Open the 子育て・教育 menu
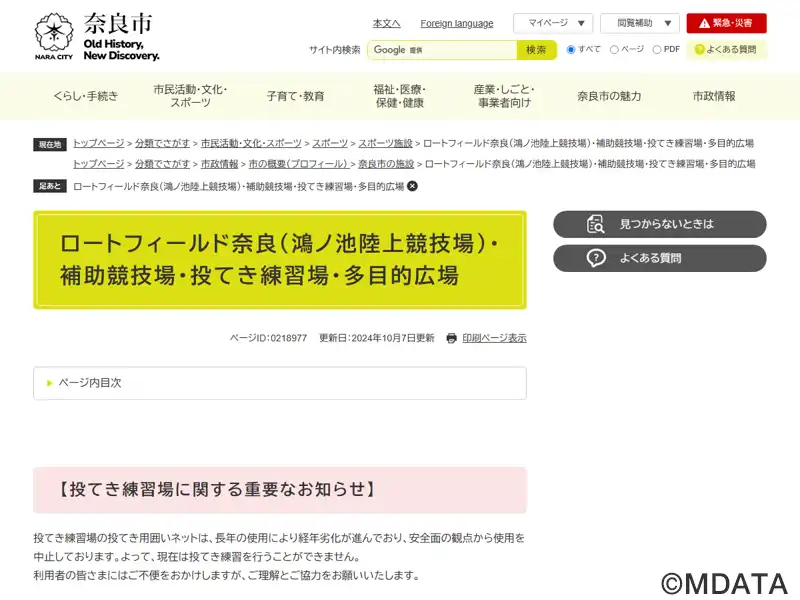This screenshot has height=600, width=800. click(295, 96)
